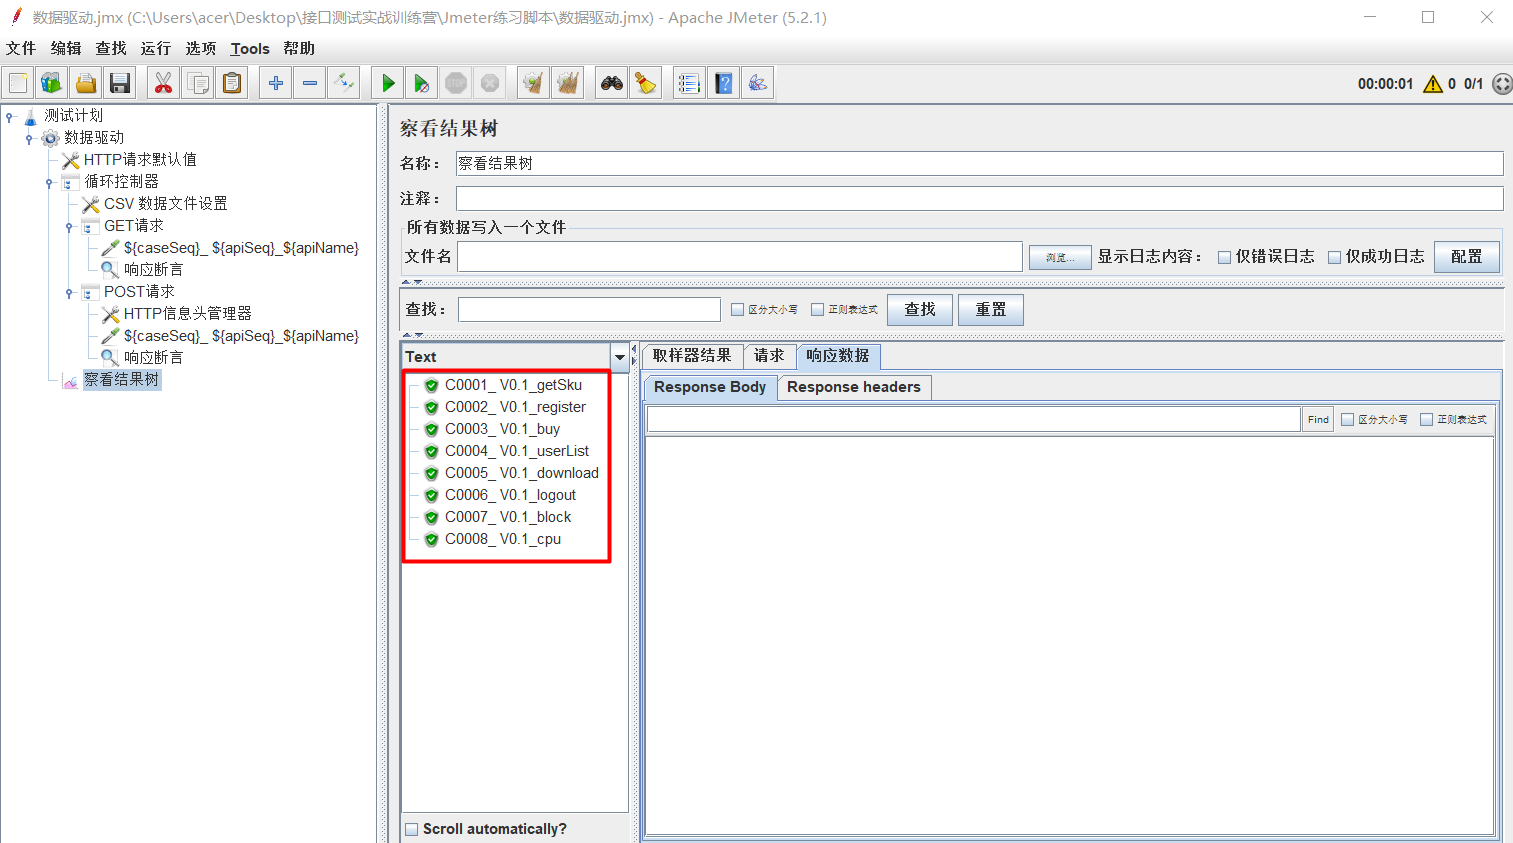Open the 选项 menu
1513x843 pixels.
tap(201, 48)
